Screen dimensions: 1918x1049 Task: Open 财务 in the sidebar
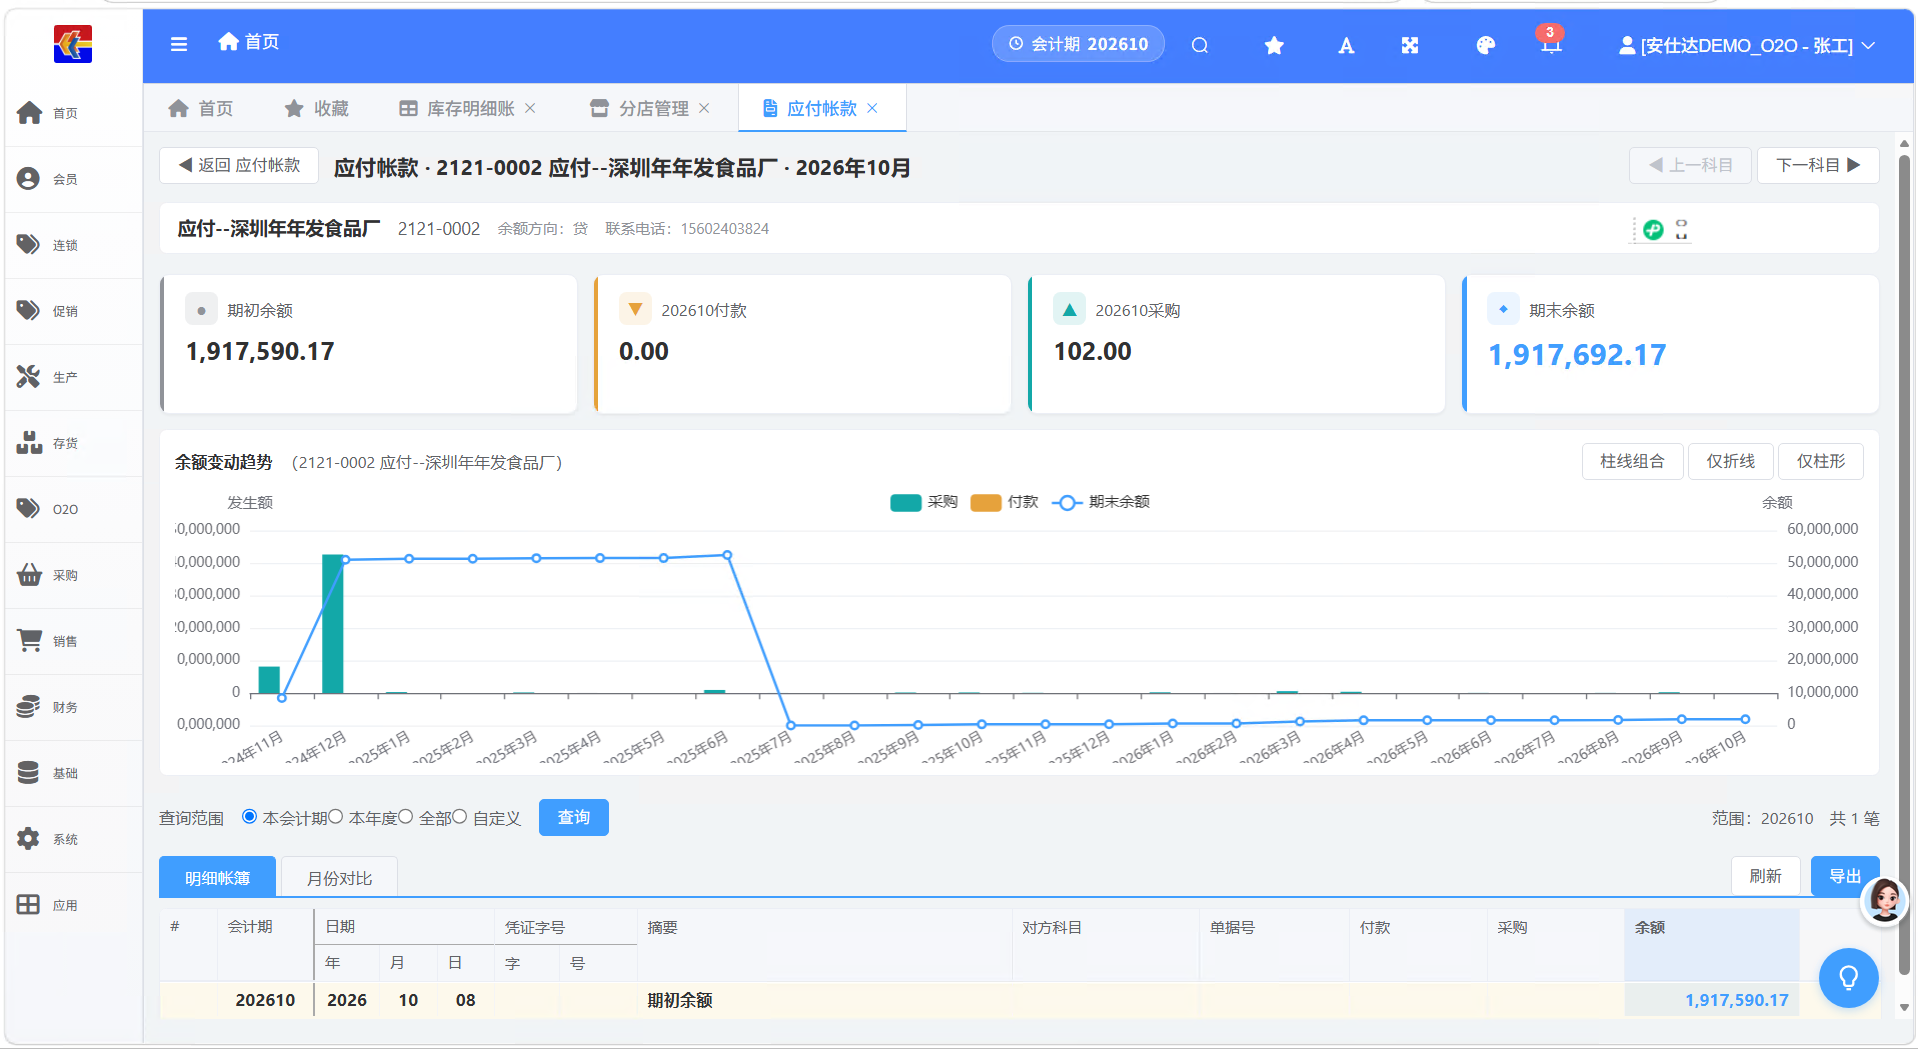point(73,707)
